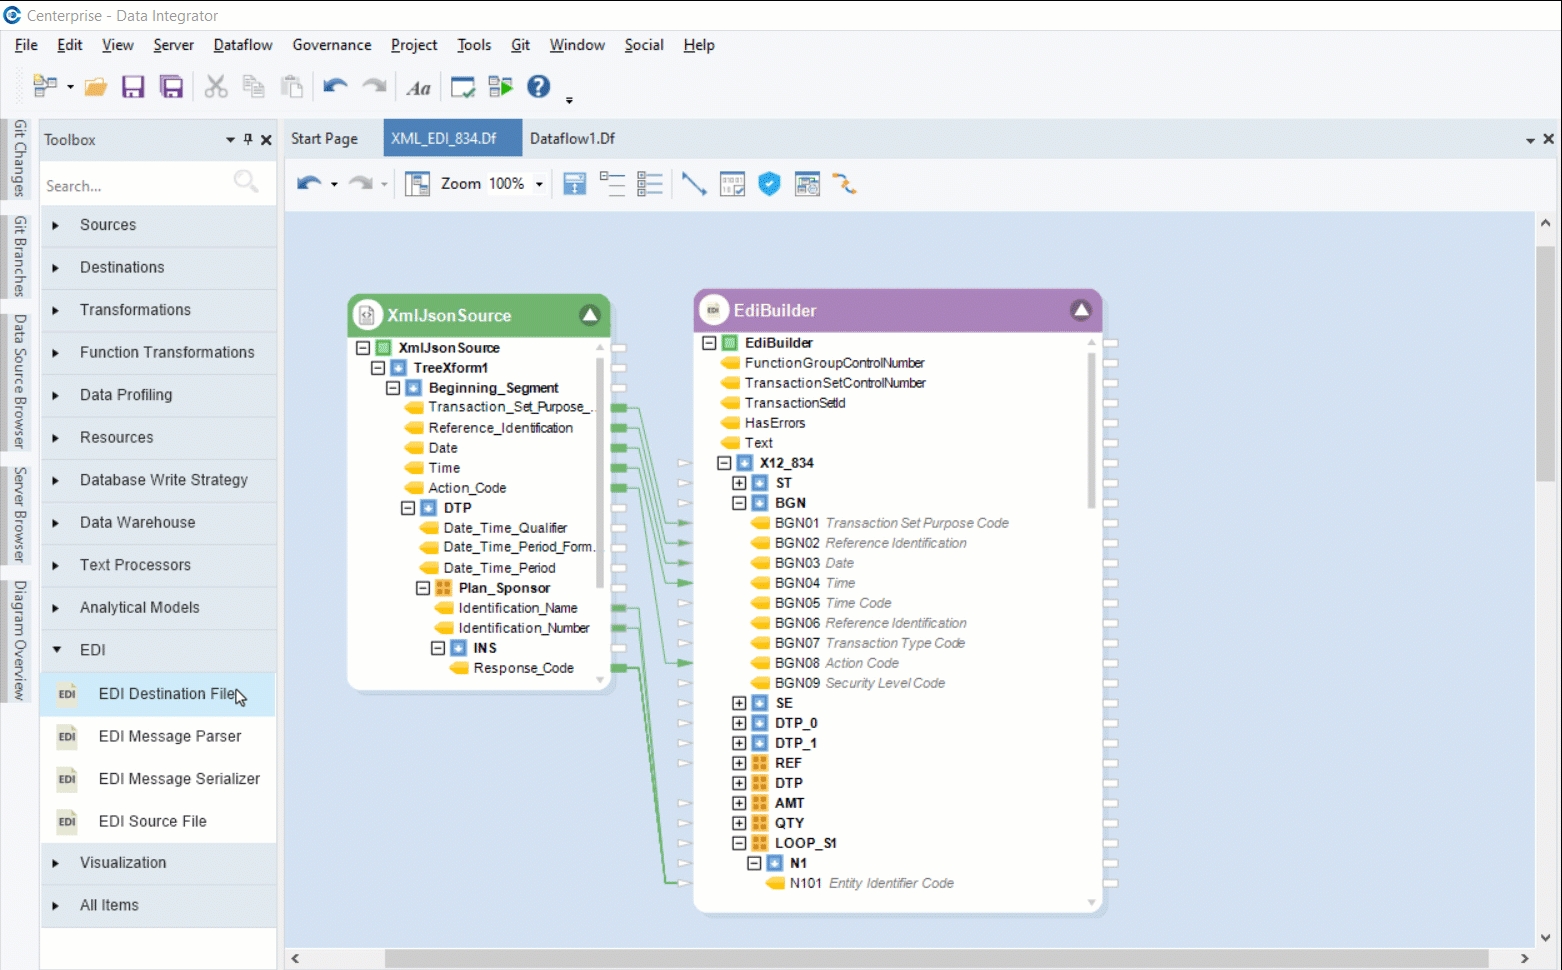This screenshot has width=1562, height=970.
Task: Collapse the XmlJsonSource object using its header triangle
Action: click(x=590, y=315)
